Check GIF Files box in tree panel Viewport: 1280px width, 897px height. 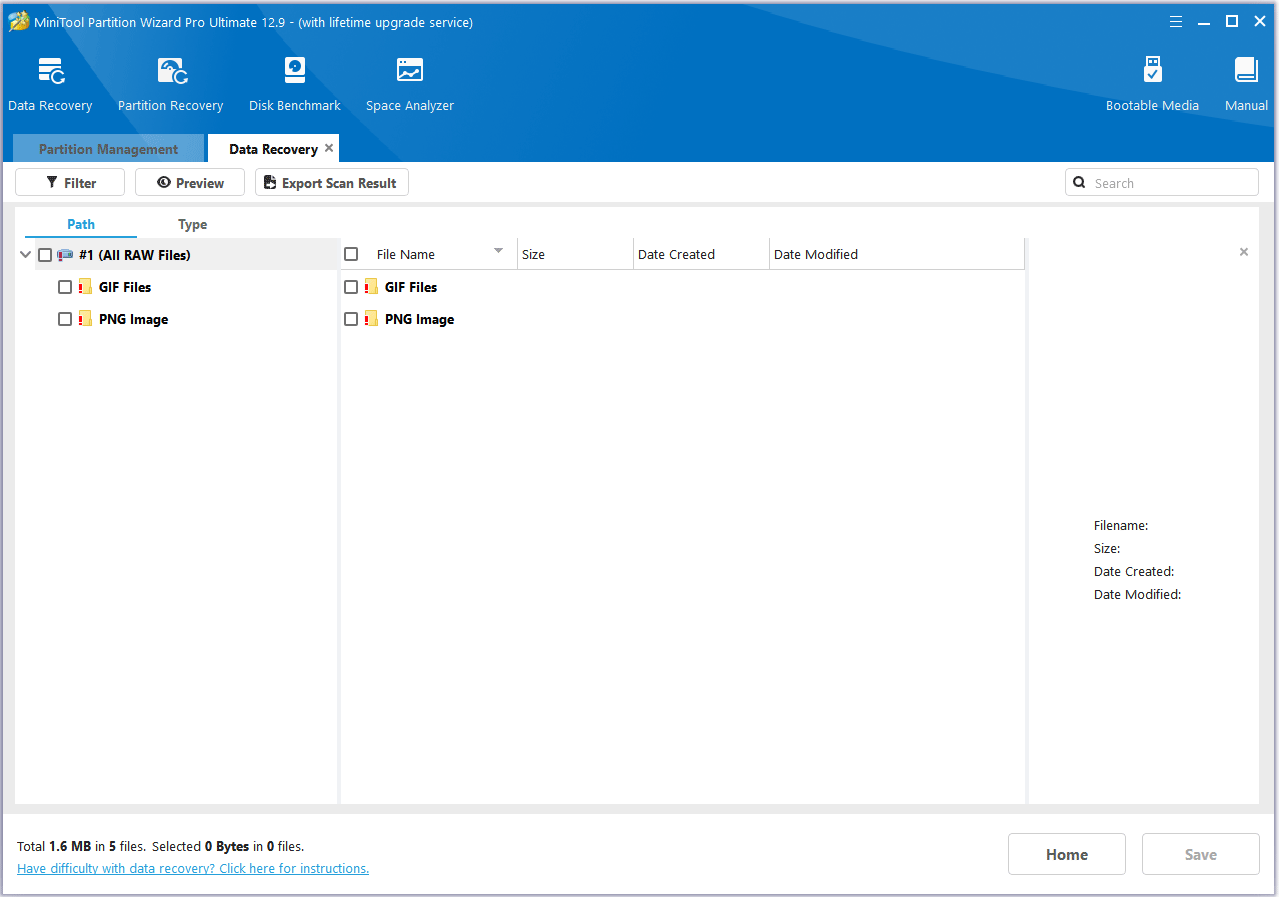point(65,287)
